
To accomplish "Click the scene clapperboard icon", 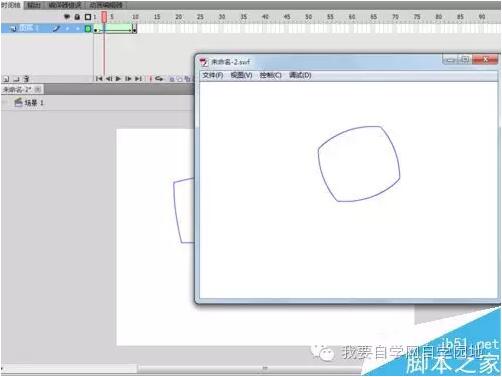I will click(18, 103).
